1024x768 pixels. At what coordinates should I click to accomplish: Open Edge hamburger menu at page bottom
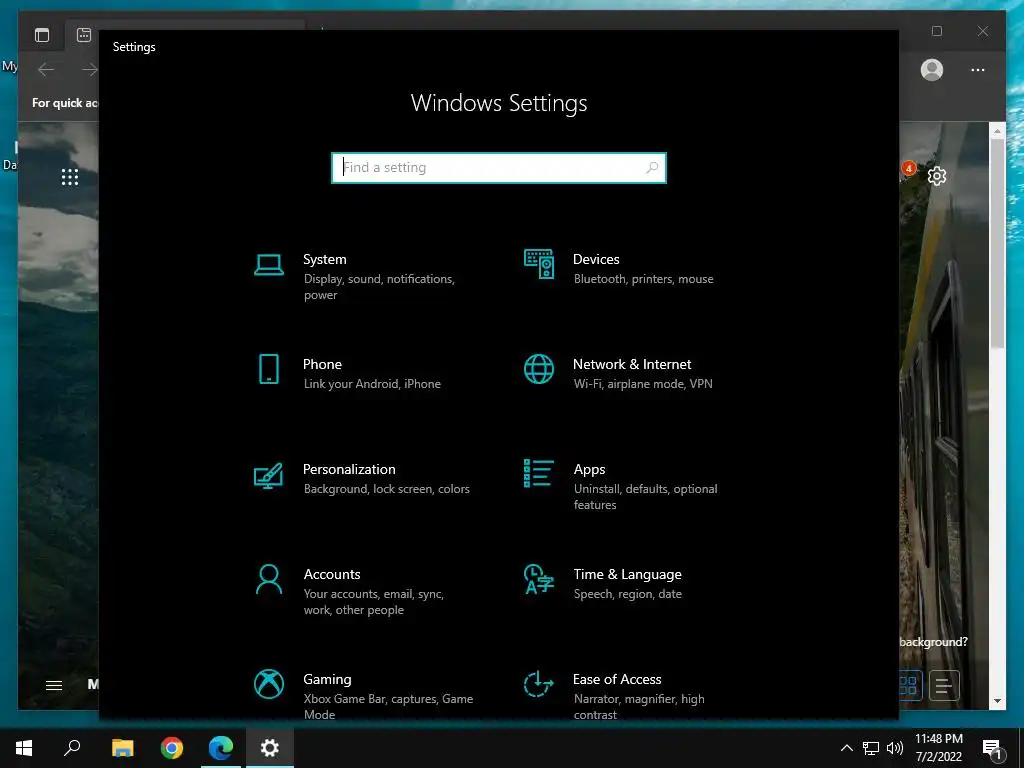(54, 685)
